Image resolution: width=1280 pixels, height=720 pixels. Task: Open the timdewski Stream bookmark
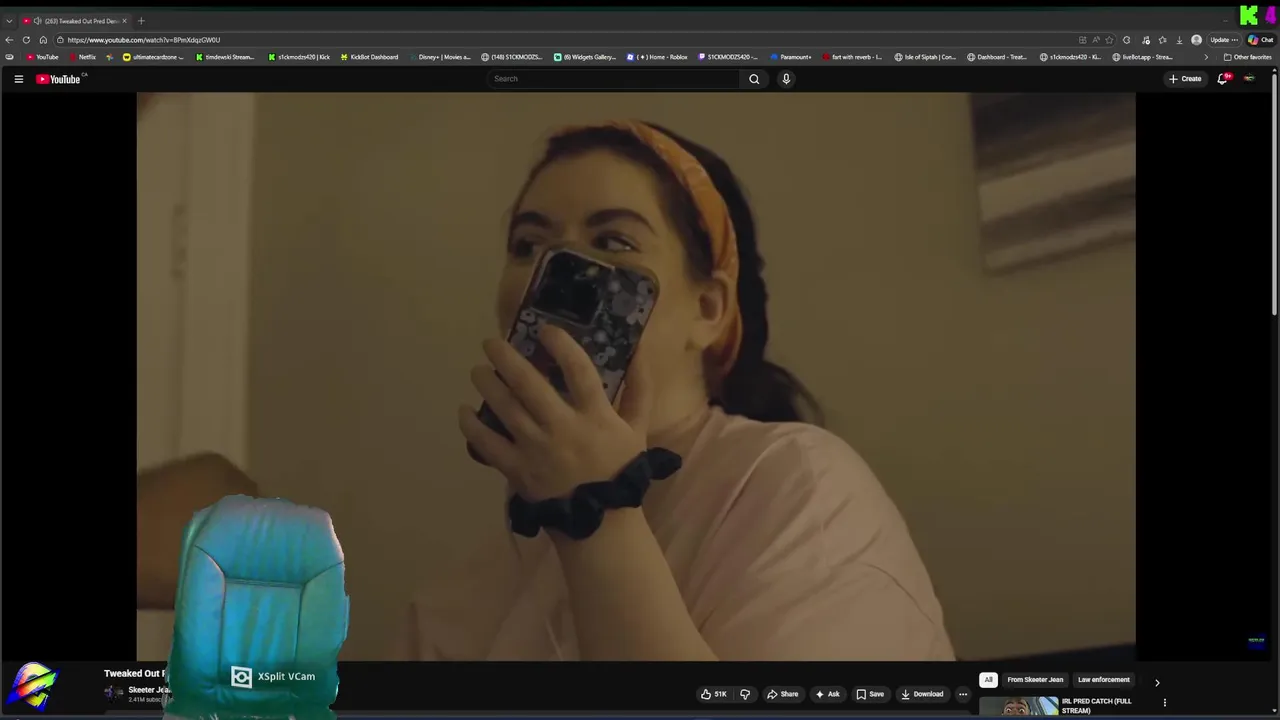225,57
